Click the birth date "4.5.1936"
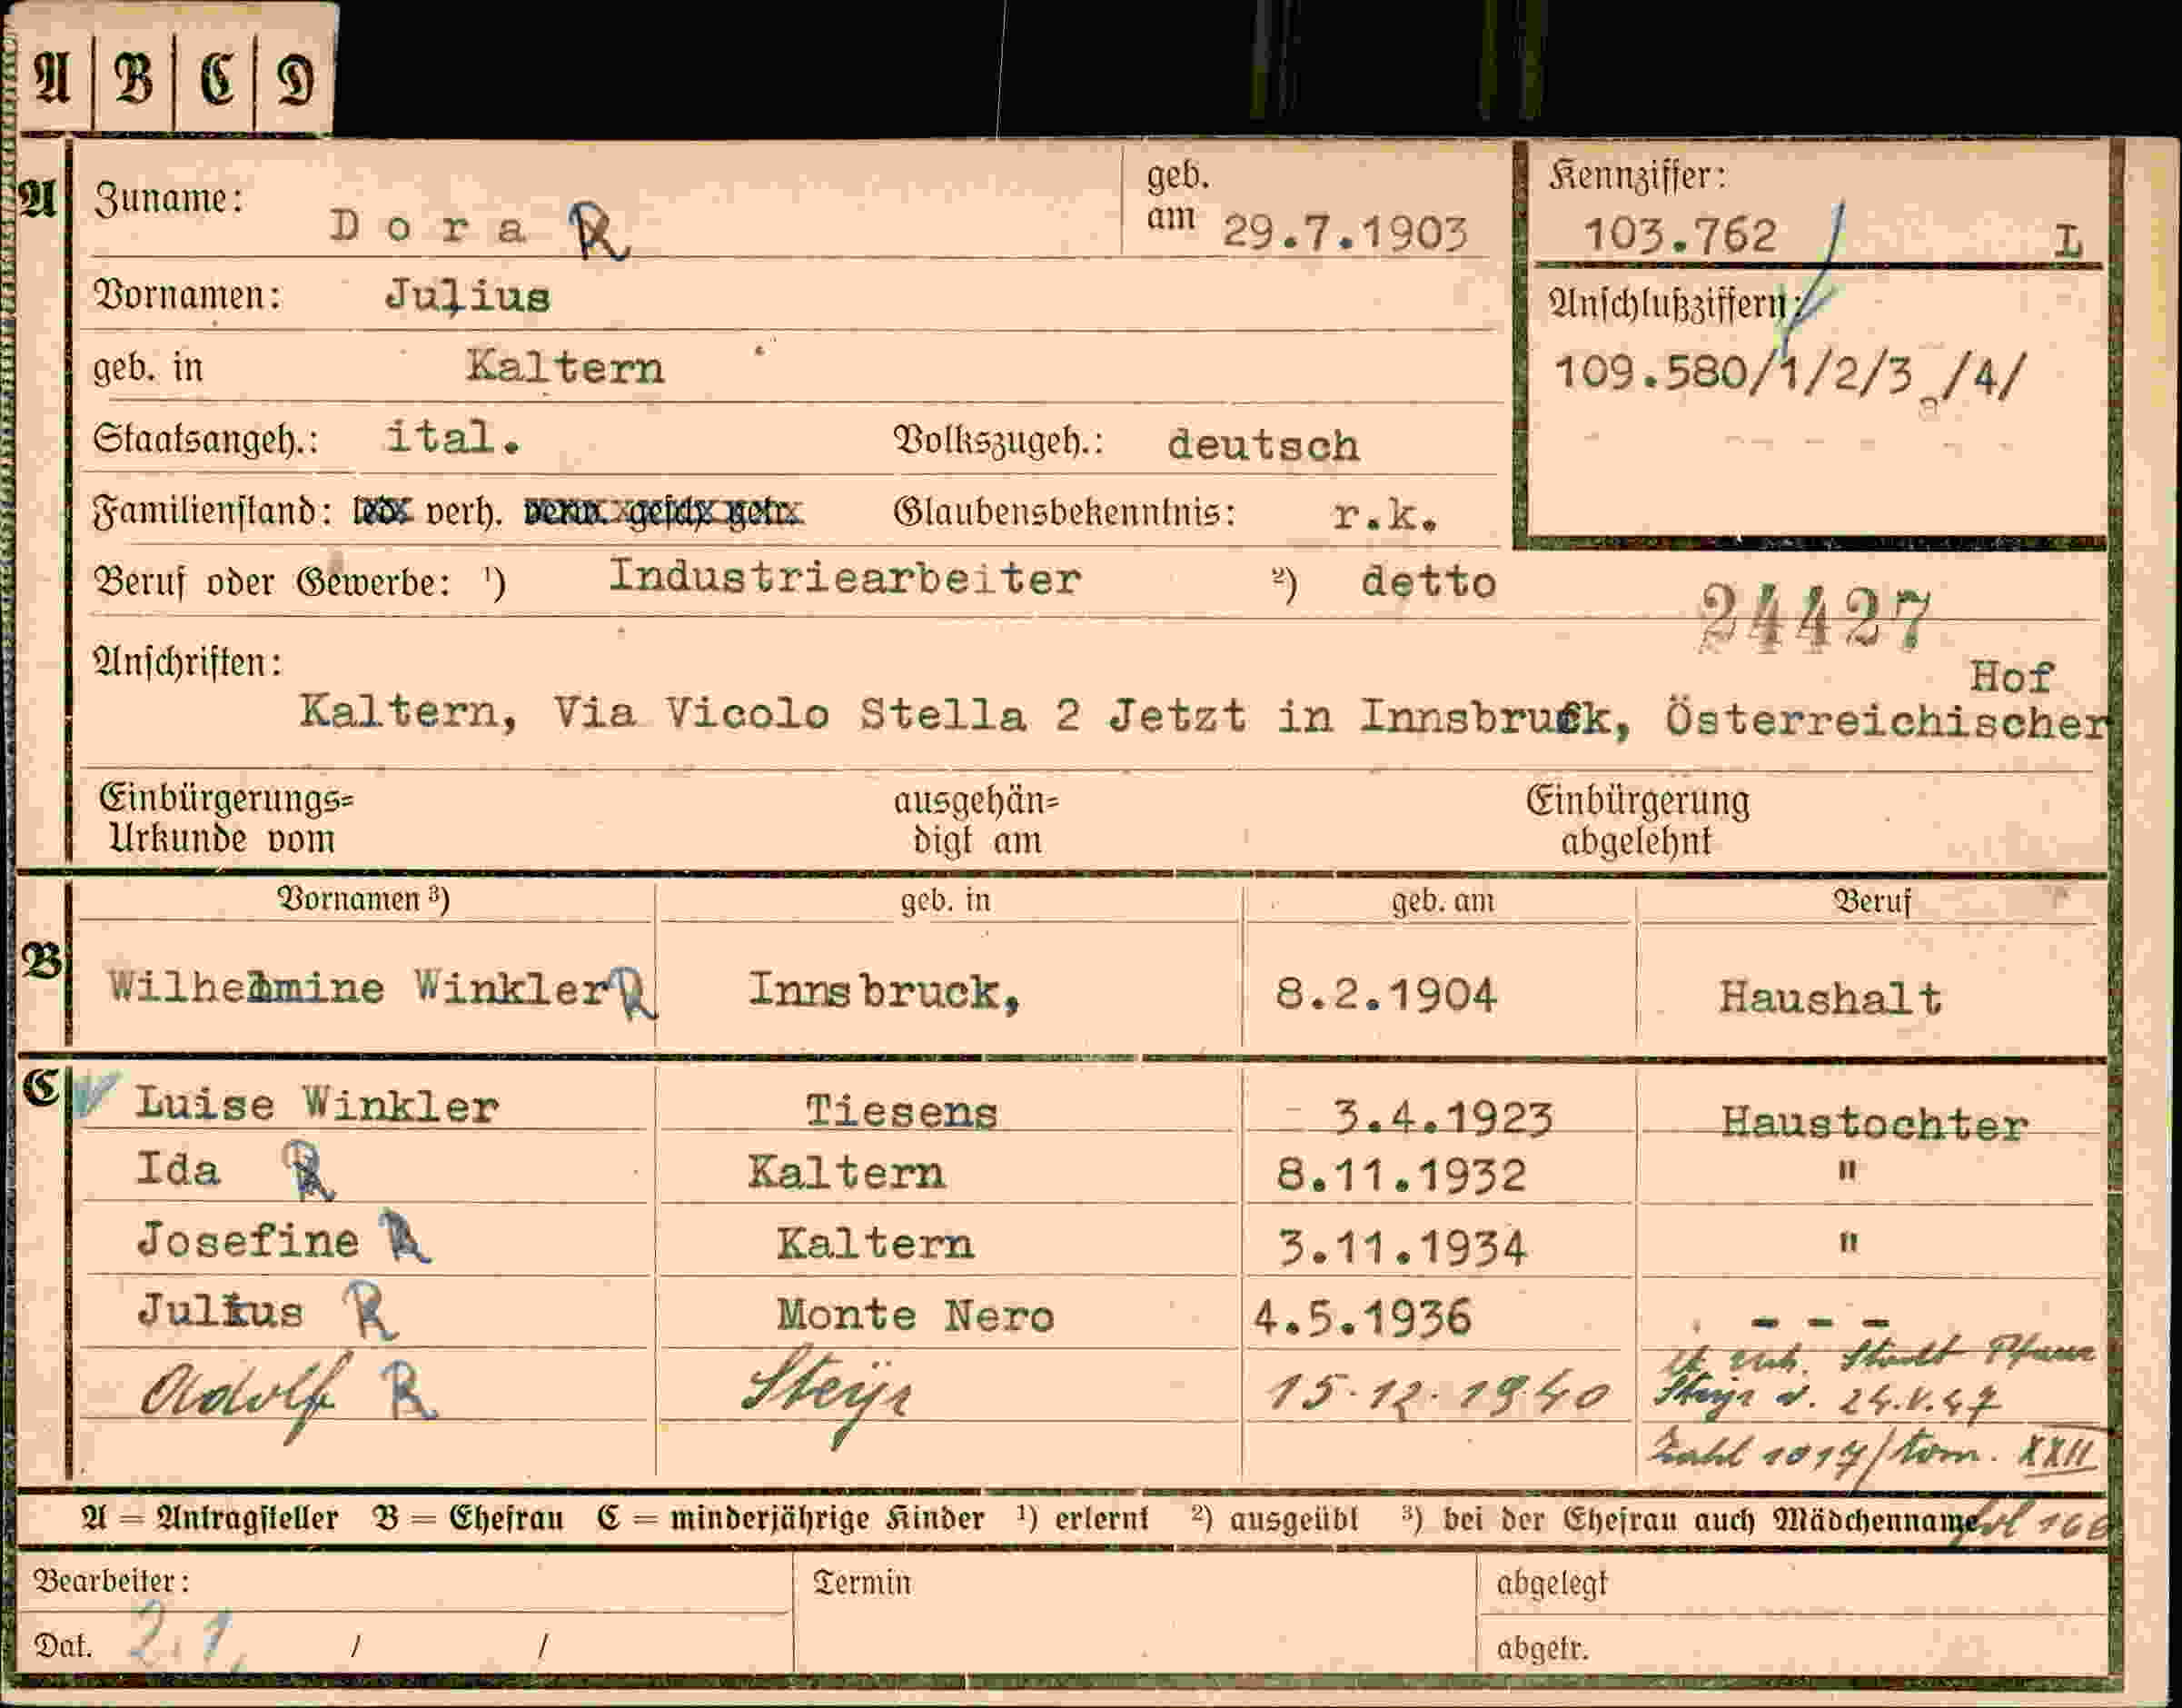The image size is (2182, 1708). click(1362, 1318)
